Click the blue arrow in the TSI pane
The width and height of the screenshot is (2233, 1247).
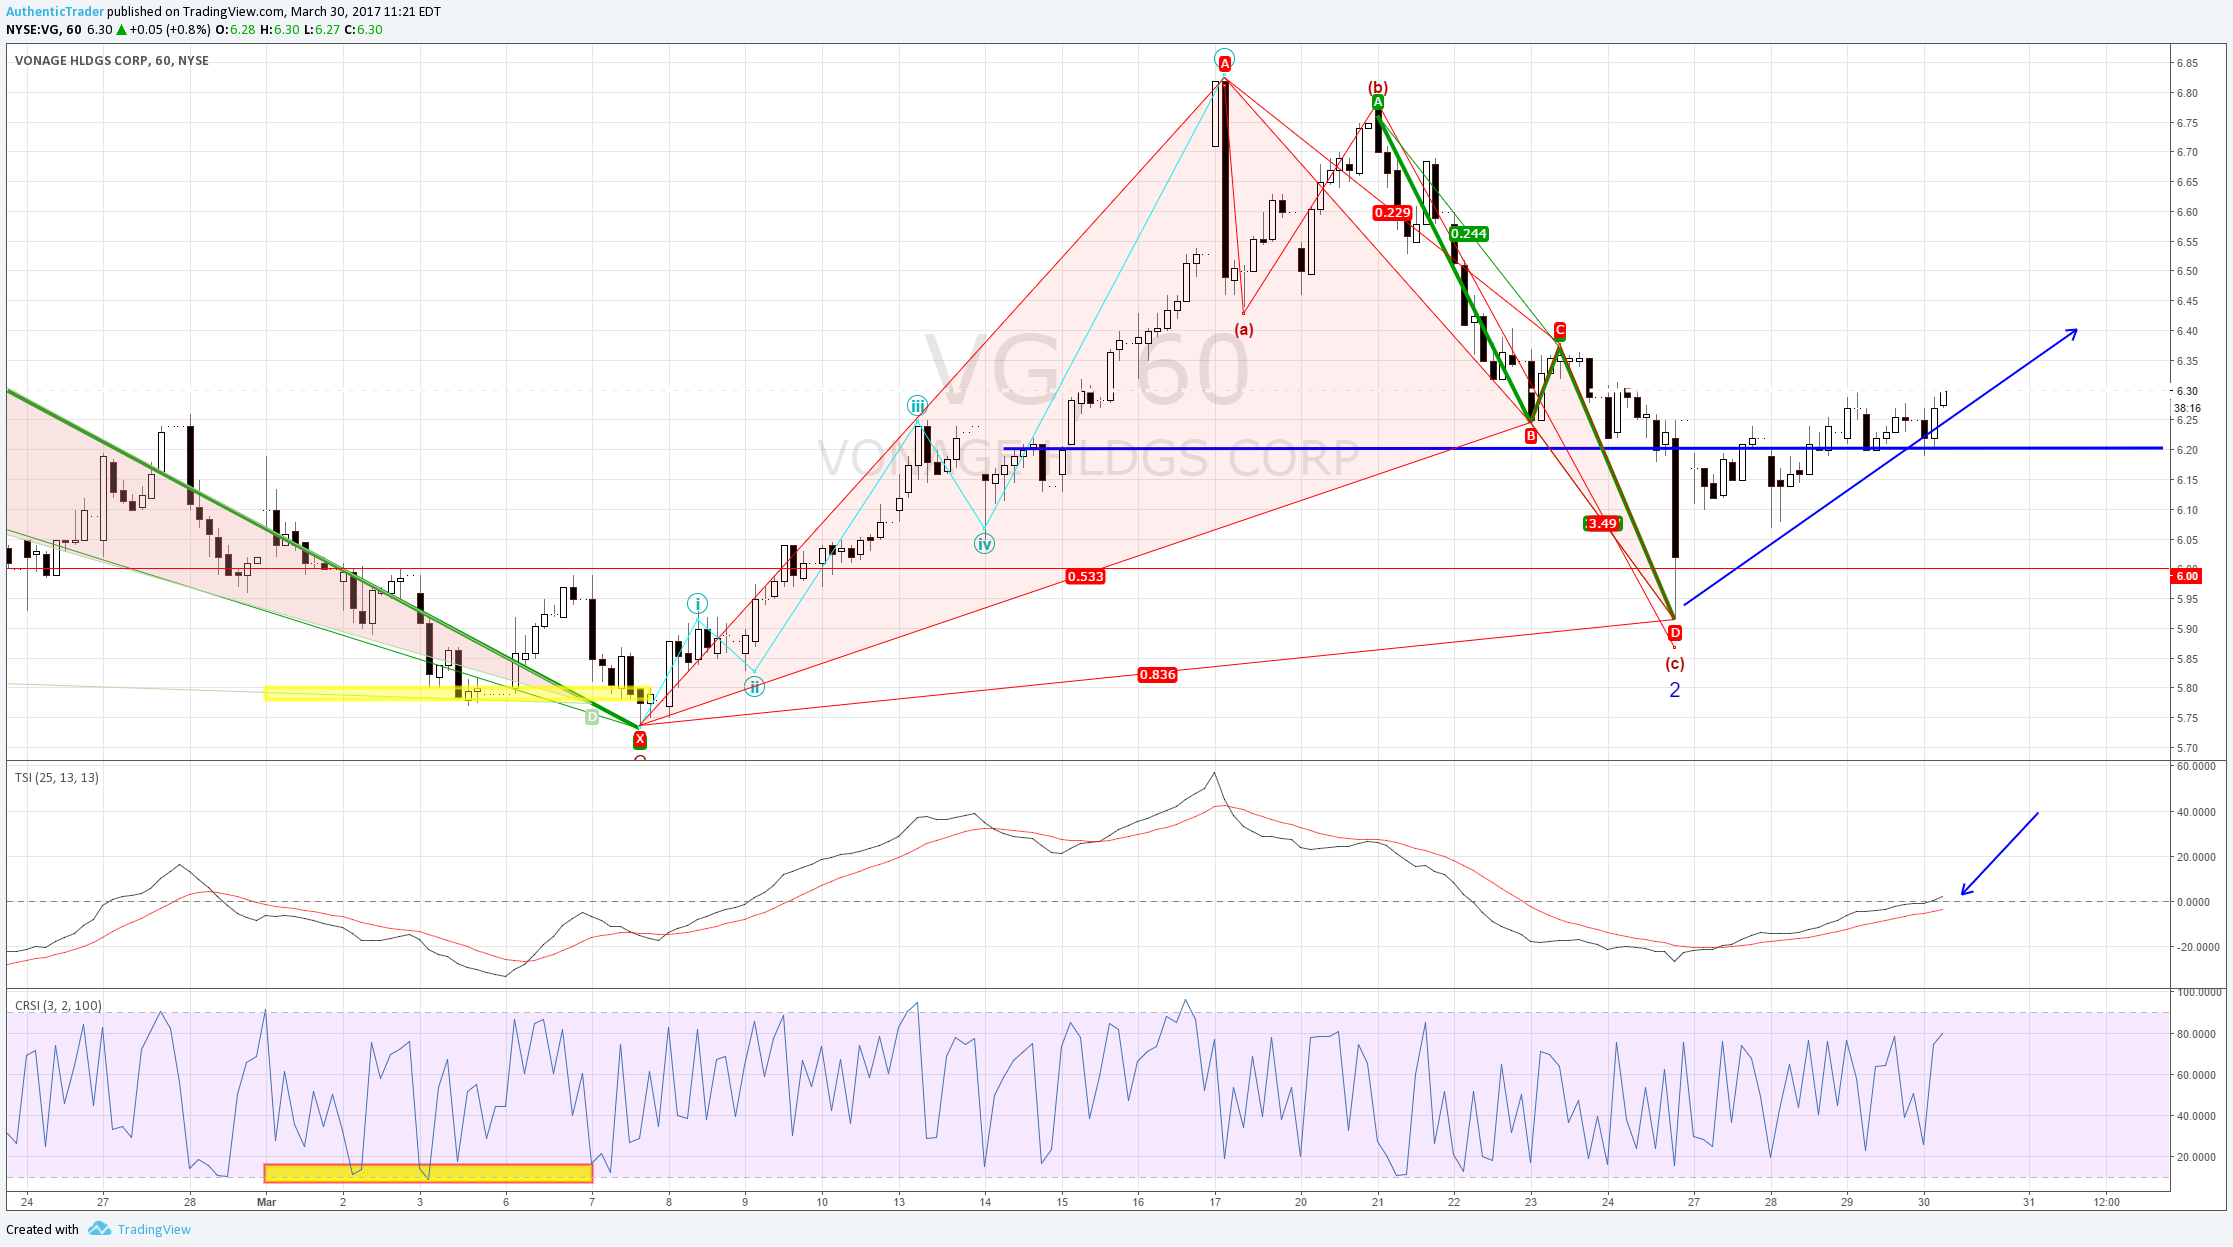tap(2000, 853)
